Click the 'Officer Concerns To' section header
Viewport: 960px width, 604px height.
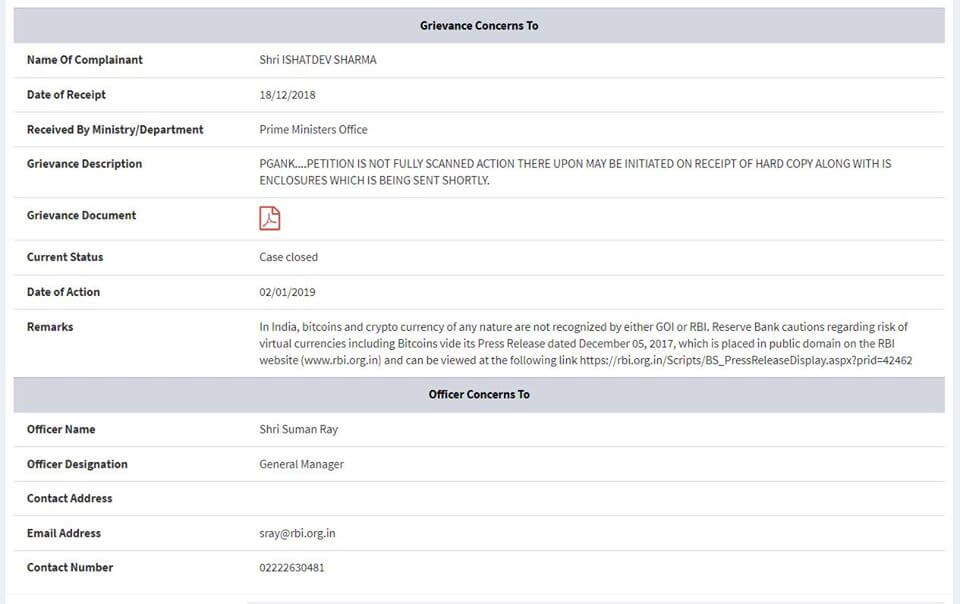pyautogui.click(x=479, y=395)
